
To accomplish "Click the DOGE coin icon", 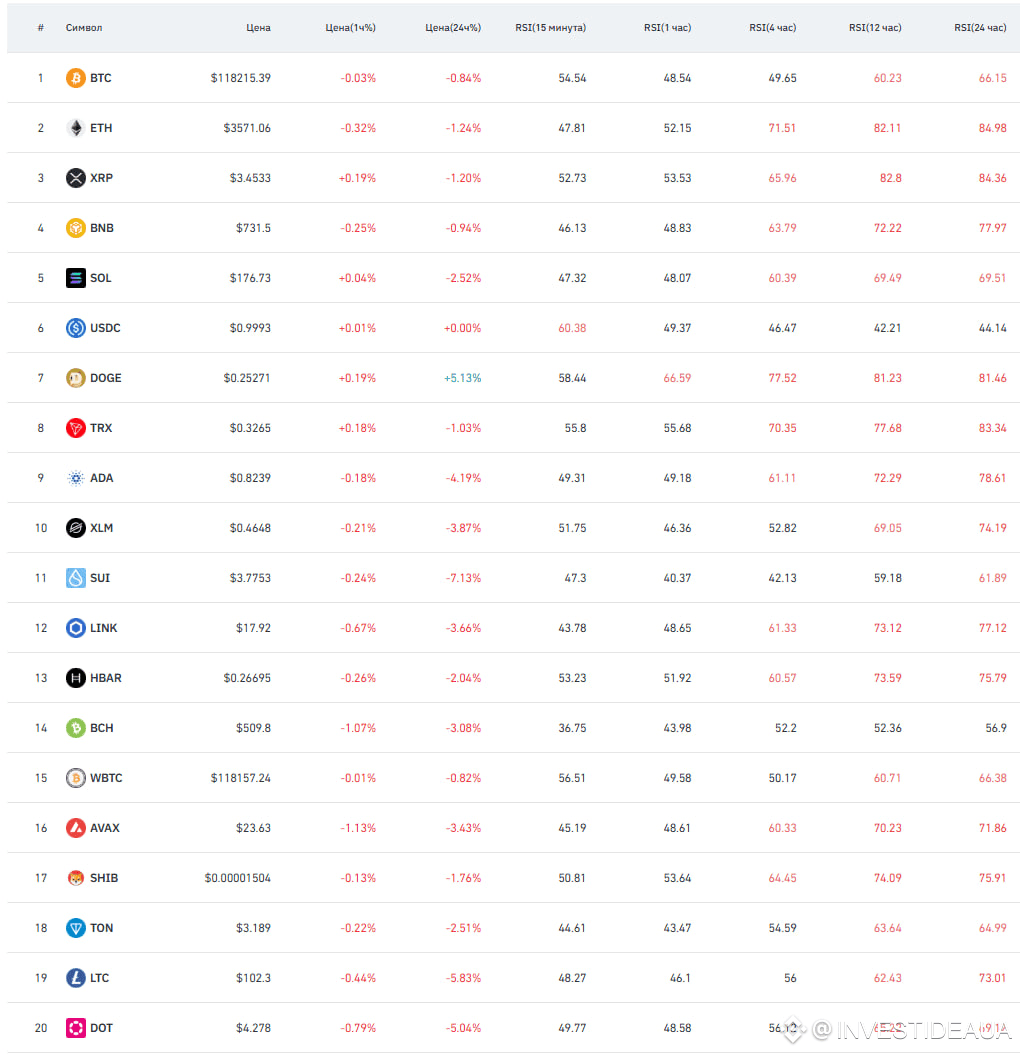I will 75,378.
